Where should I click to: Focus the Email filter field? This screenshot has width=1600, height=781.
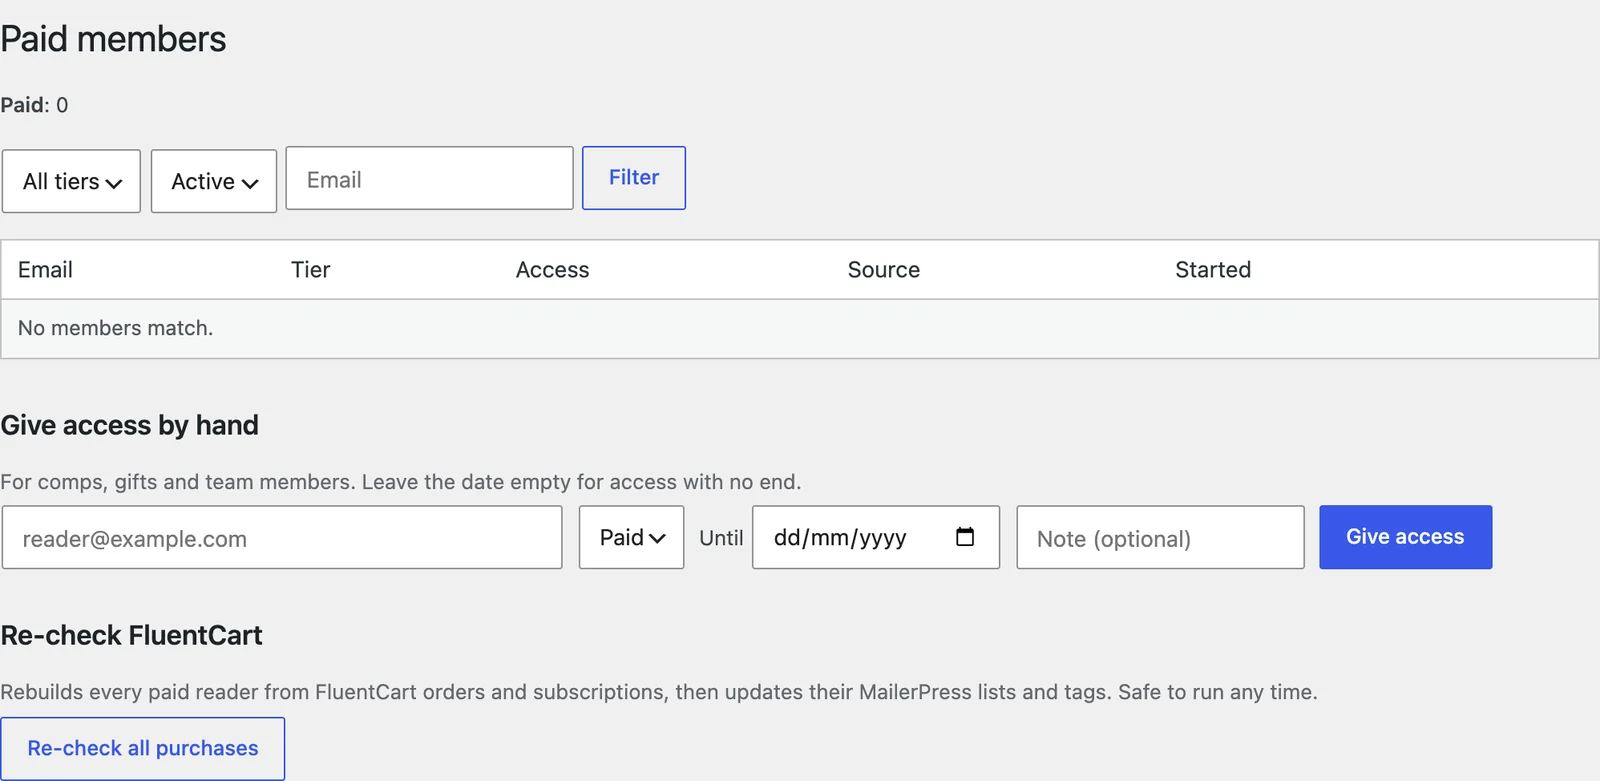[x=429, y=178]
